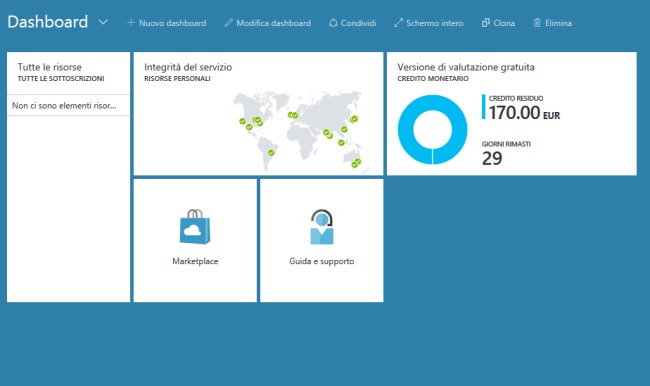Image resolution: width=650 pixels, height=386 pixels.
Task: Select the 'Non ci sono elementi risor...' row
Action: 68,105
